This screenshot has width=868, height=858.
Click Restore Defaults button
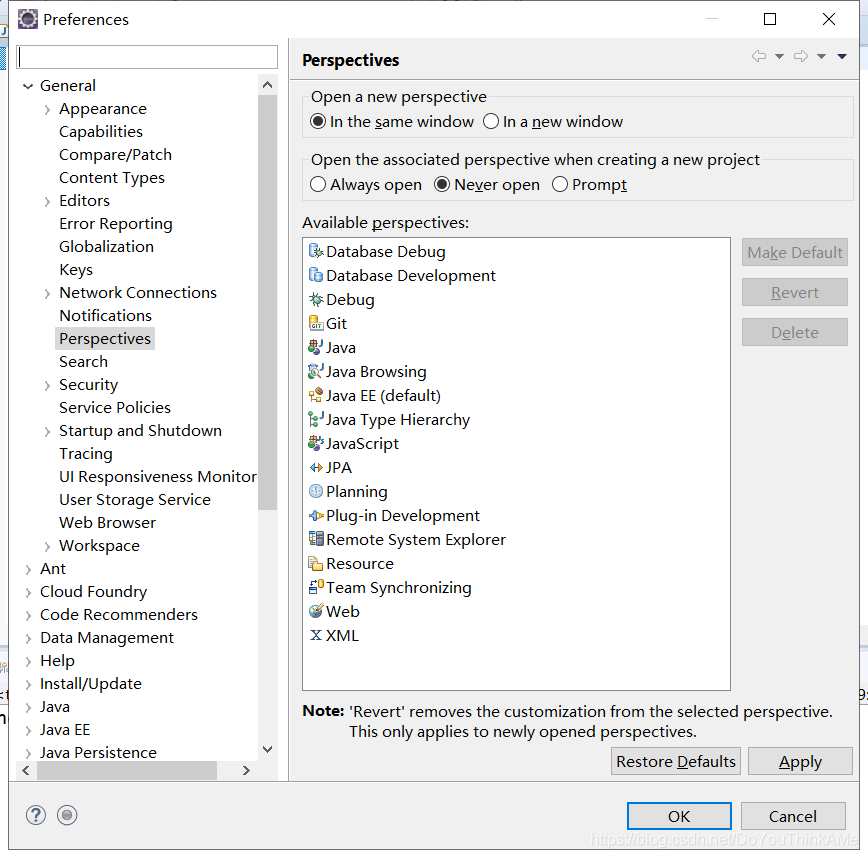click(x=675, y=761)
